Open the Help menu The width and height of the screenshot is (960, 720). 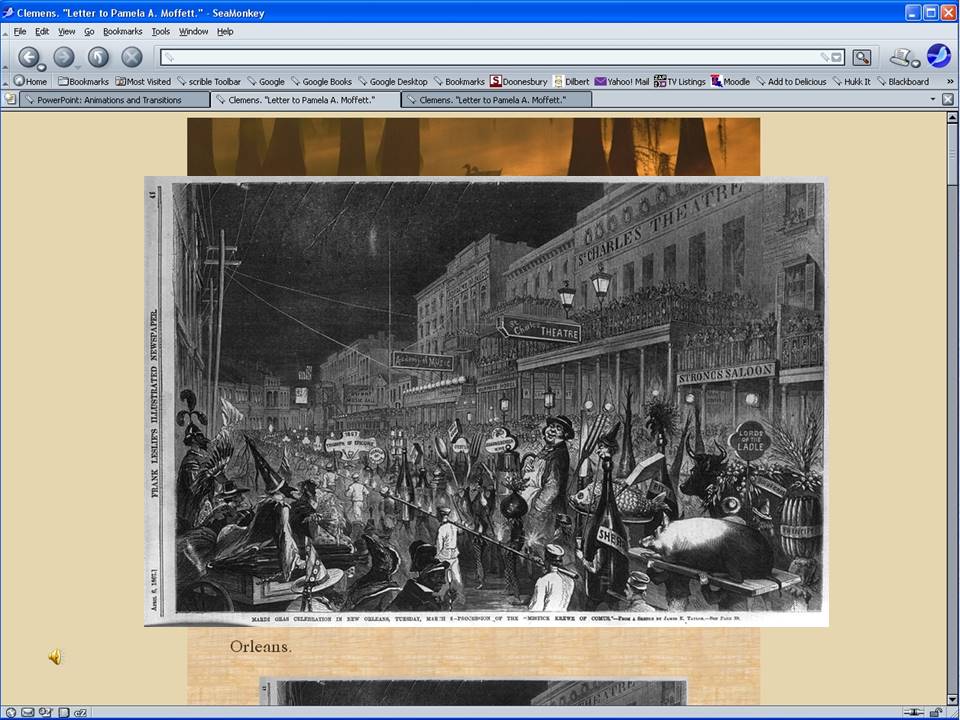[x=225, y=31]
